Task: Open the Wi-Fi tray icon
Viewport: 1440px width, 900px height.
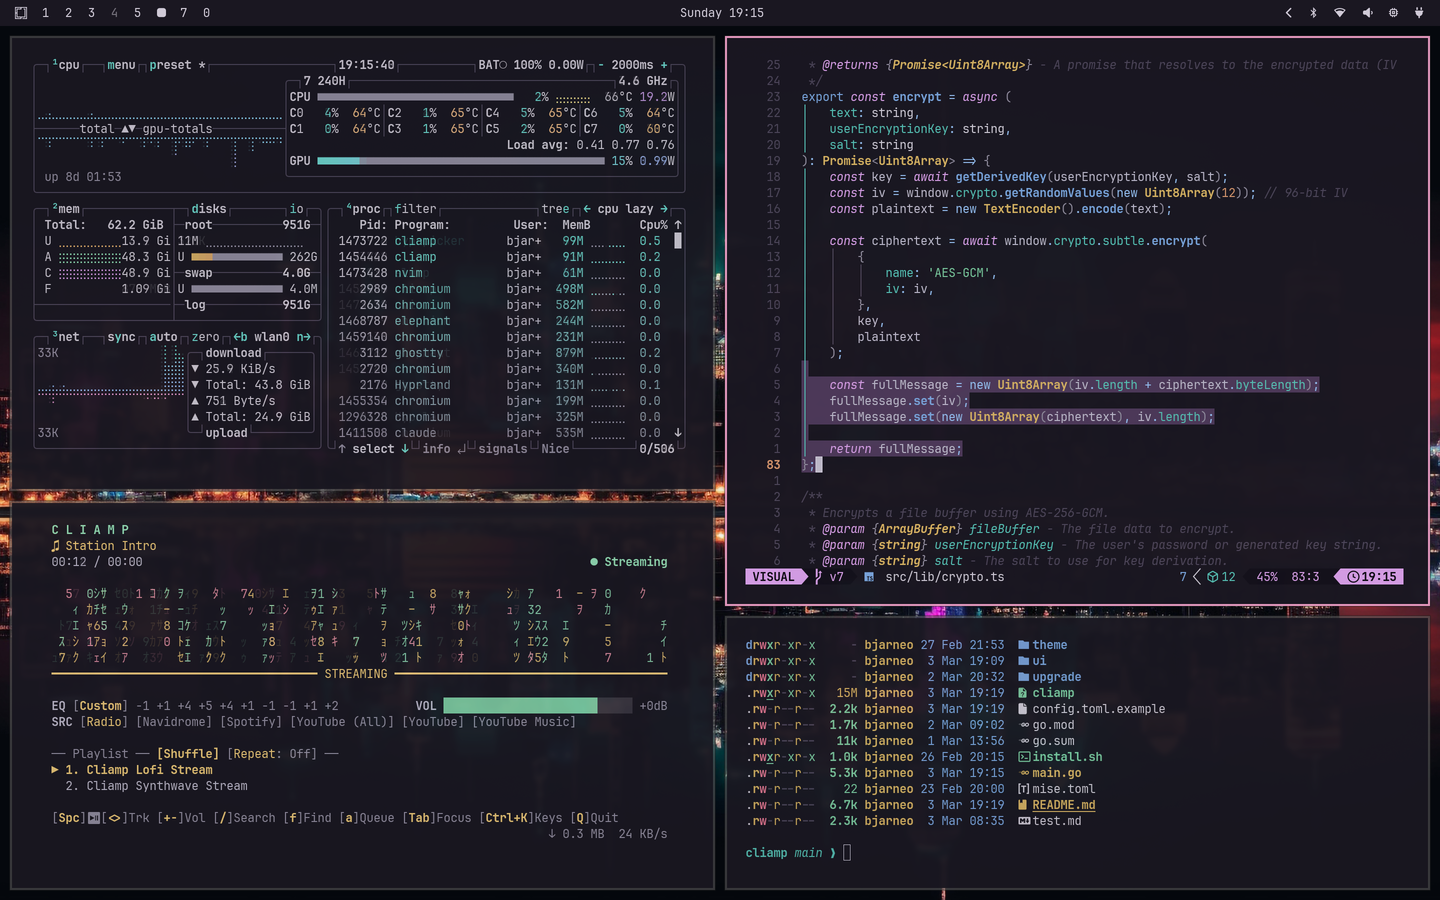Action: (x=1340, y=13)
